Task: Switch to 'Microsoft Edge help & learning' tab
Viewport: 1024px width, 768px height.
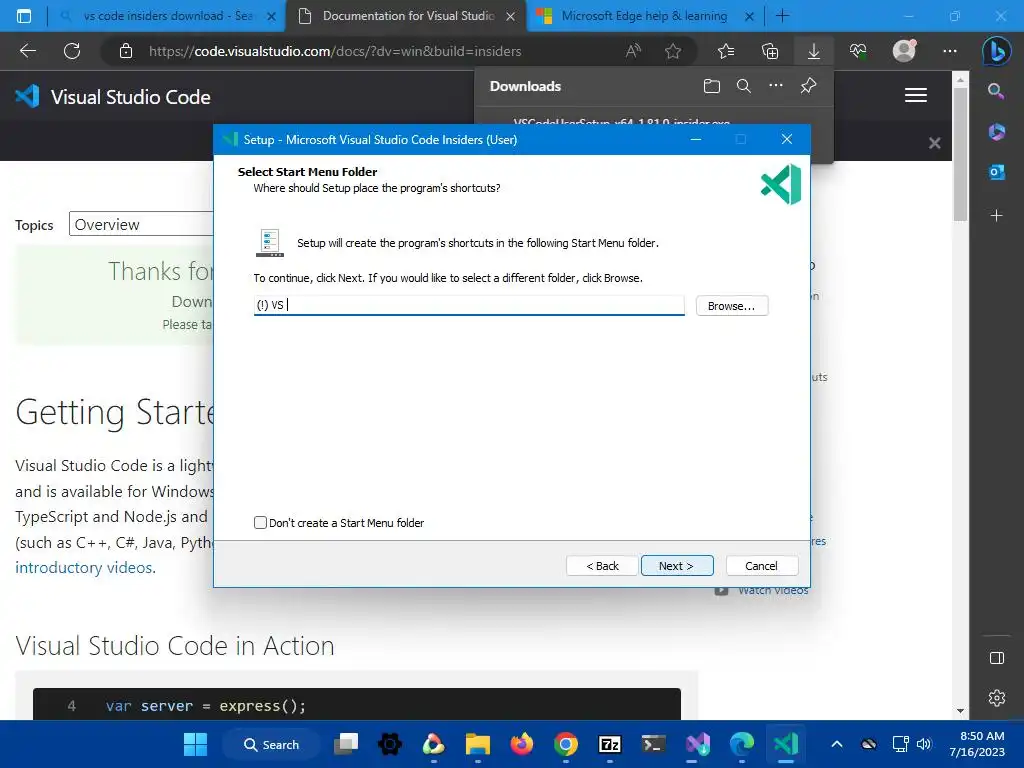Action: pyautogui.click(x=645, y=16)
